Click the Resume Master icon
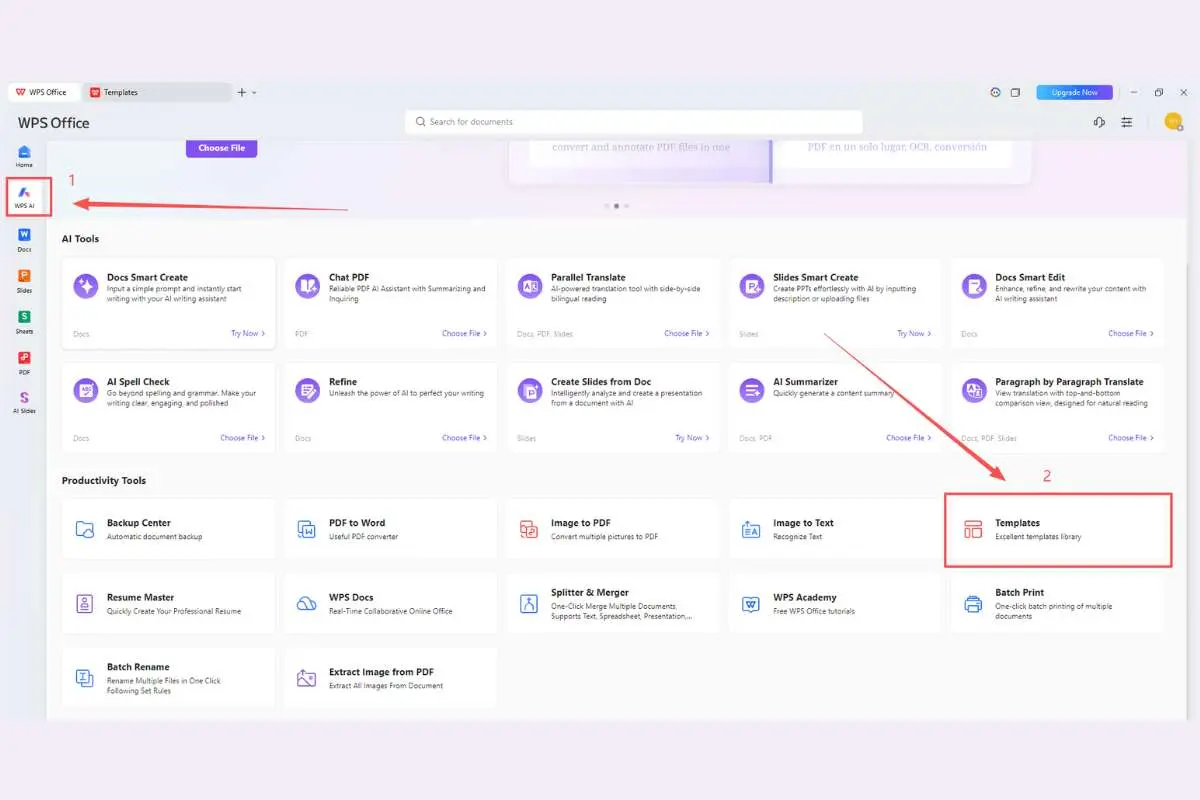The width and height of the screenshot is (1200, 800). coord(86,603)
